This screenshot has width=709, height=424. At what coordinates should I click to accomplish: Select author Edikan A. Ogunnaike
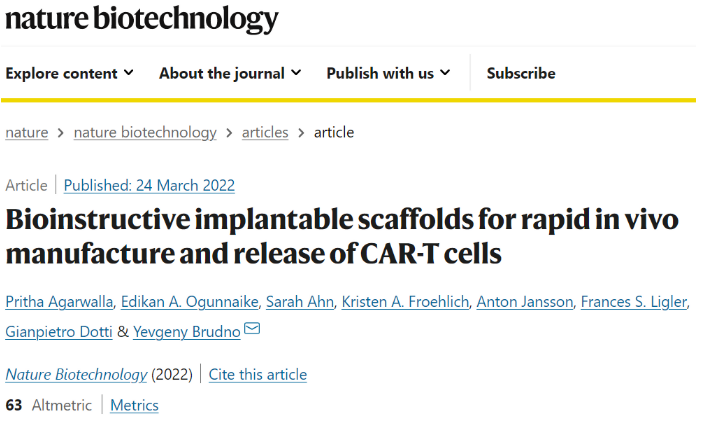tap(189, 302)
